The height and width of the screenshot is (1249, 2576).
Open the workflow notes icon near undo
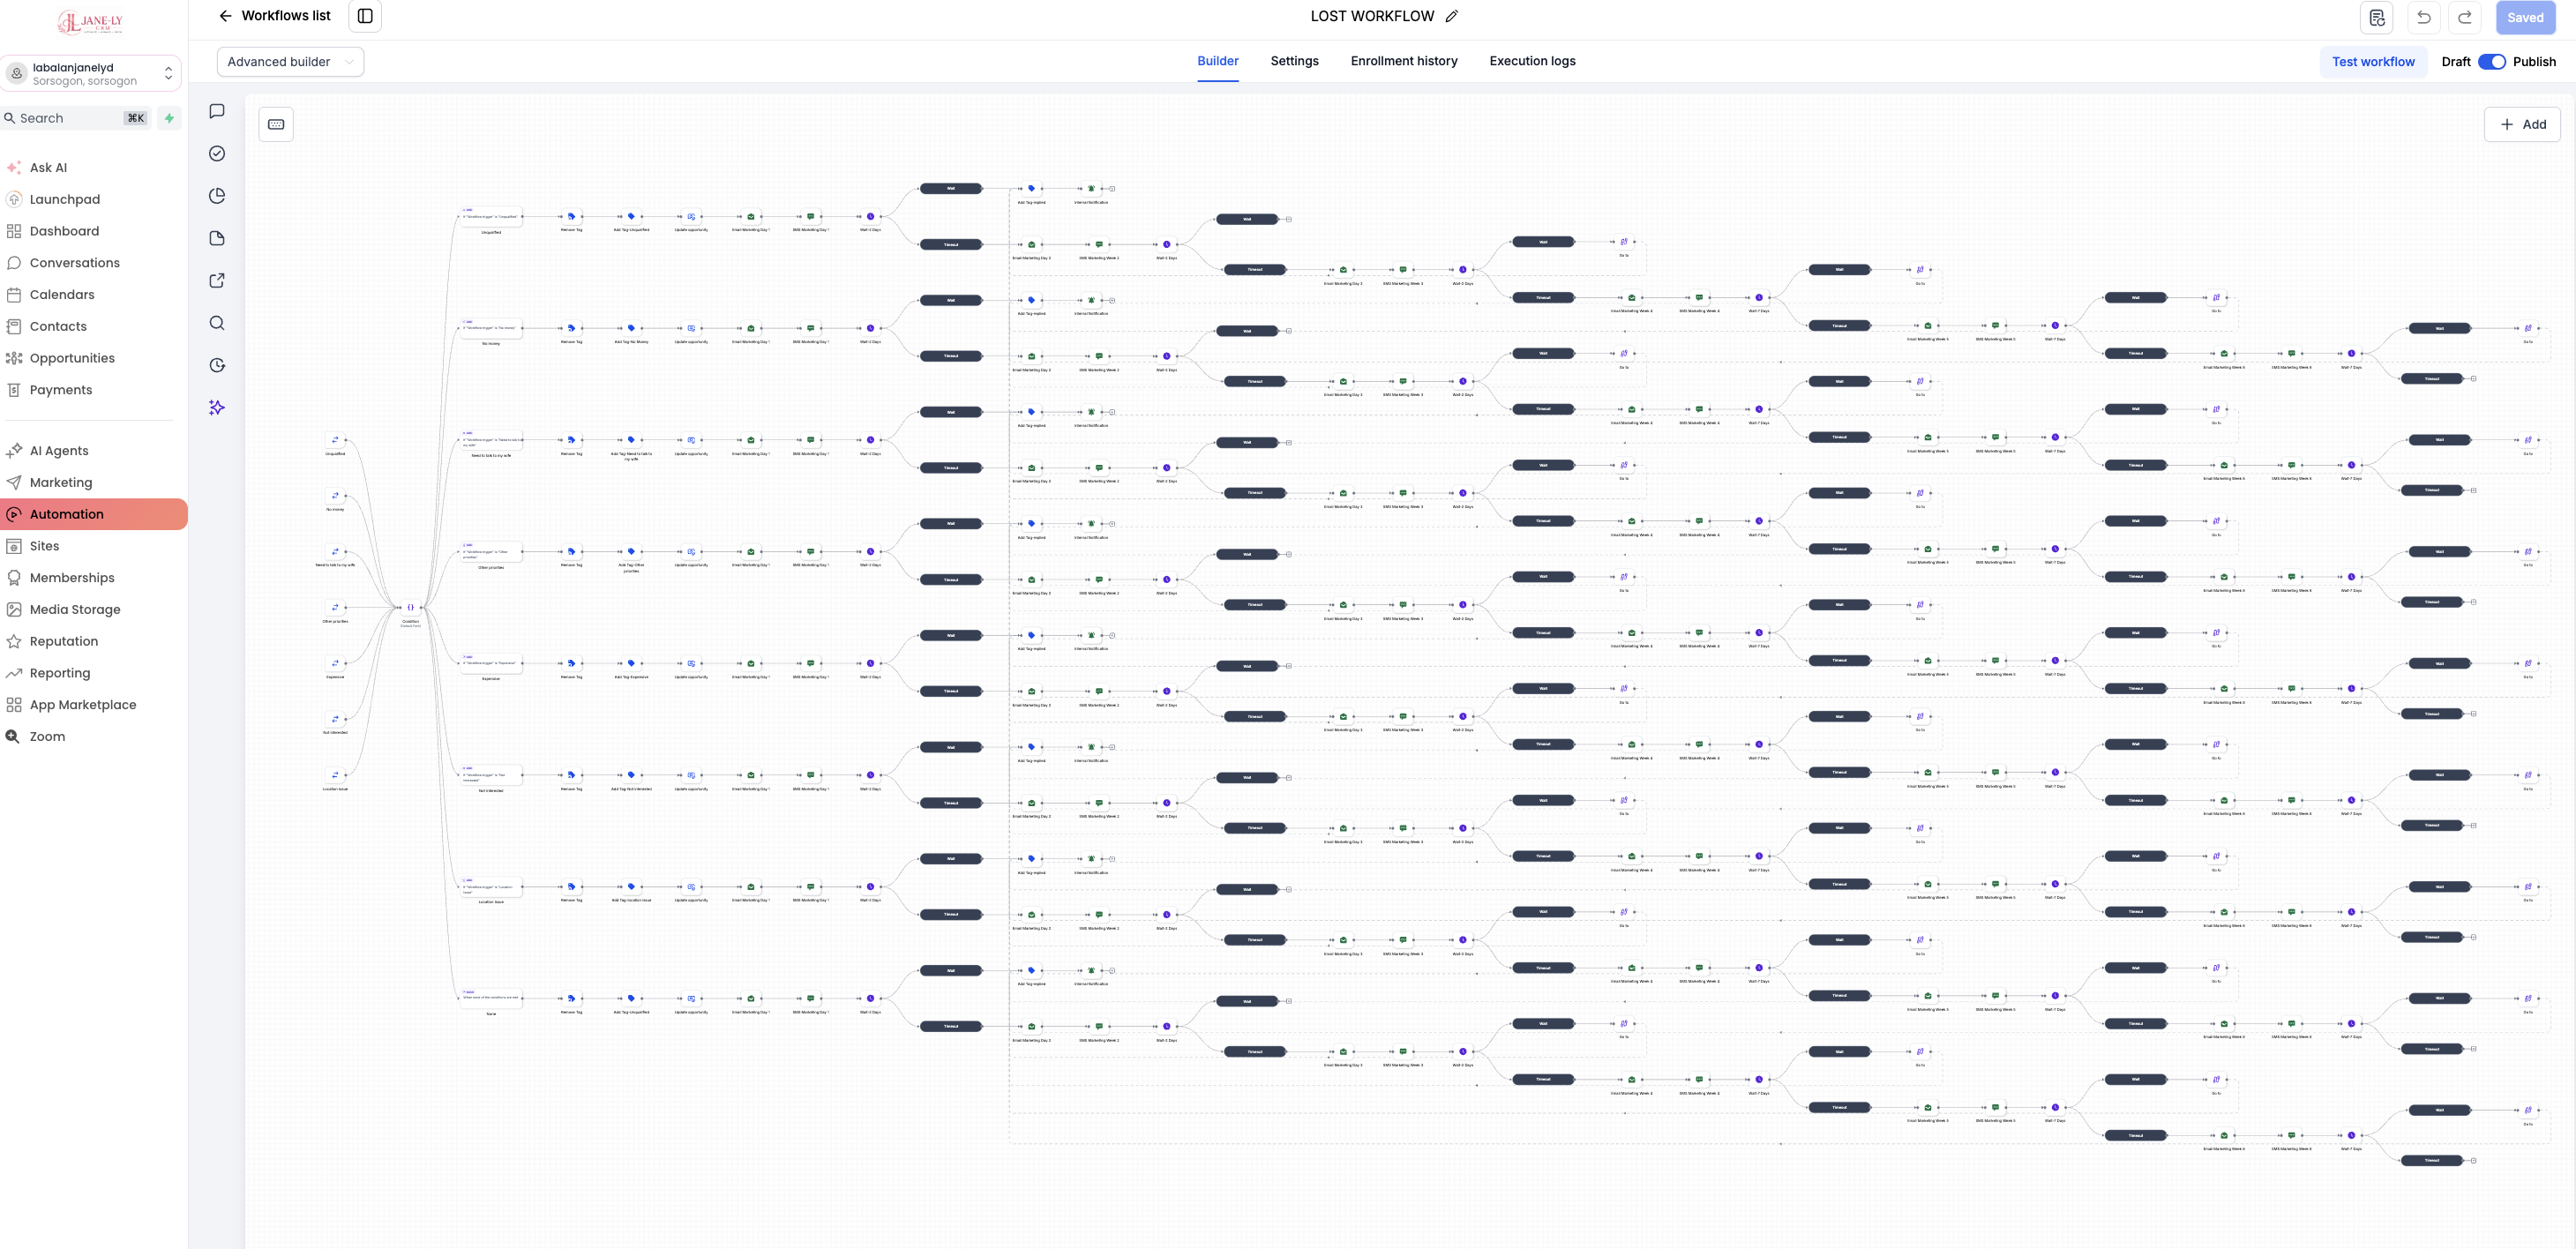point(2377,17)
